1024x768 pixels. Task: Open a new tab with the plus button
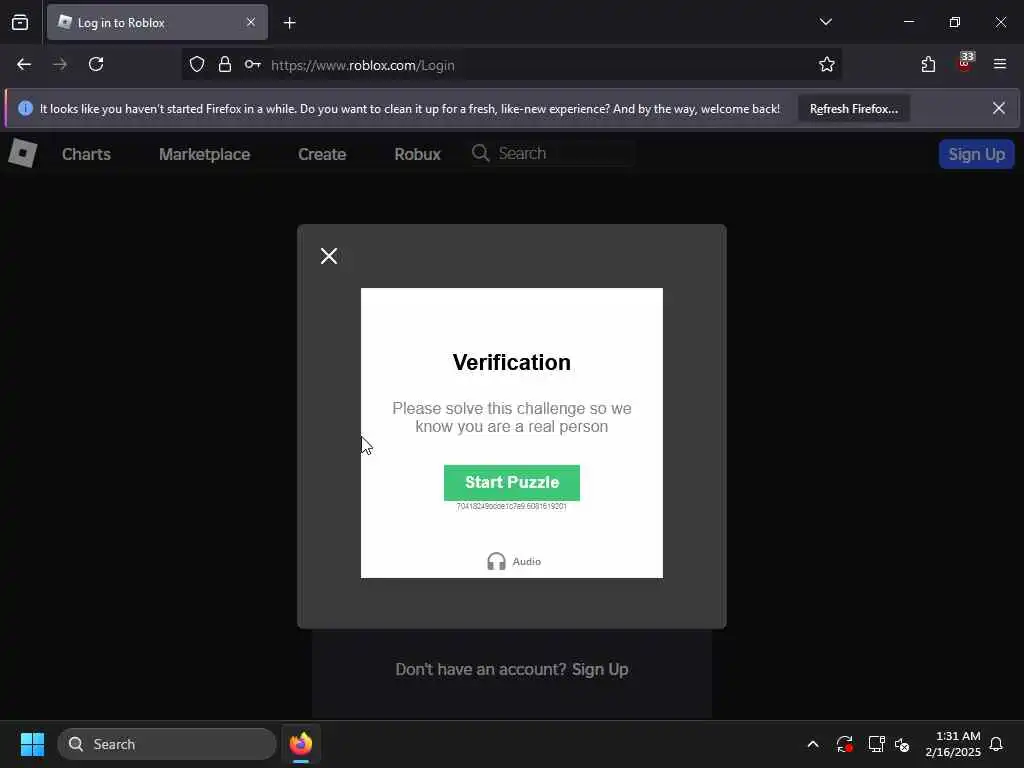(289, 23)
